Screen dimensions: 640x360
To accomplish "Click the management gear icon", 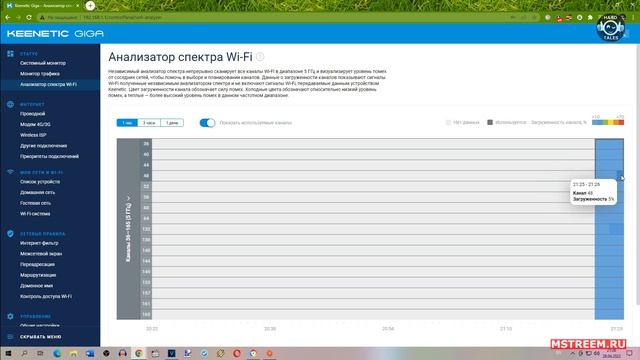I will click(x=10, y=316).
